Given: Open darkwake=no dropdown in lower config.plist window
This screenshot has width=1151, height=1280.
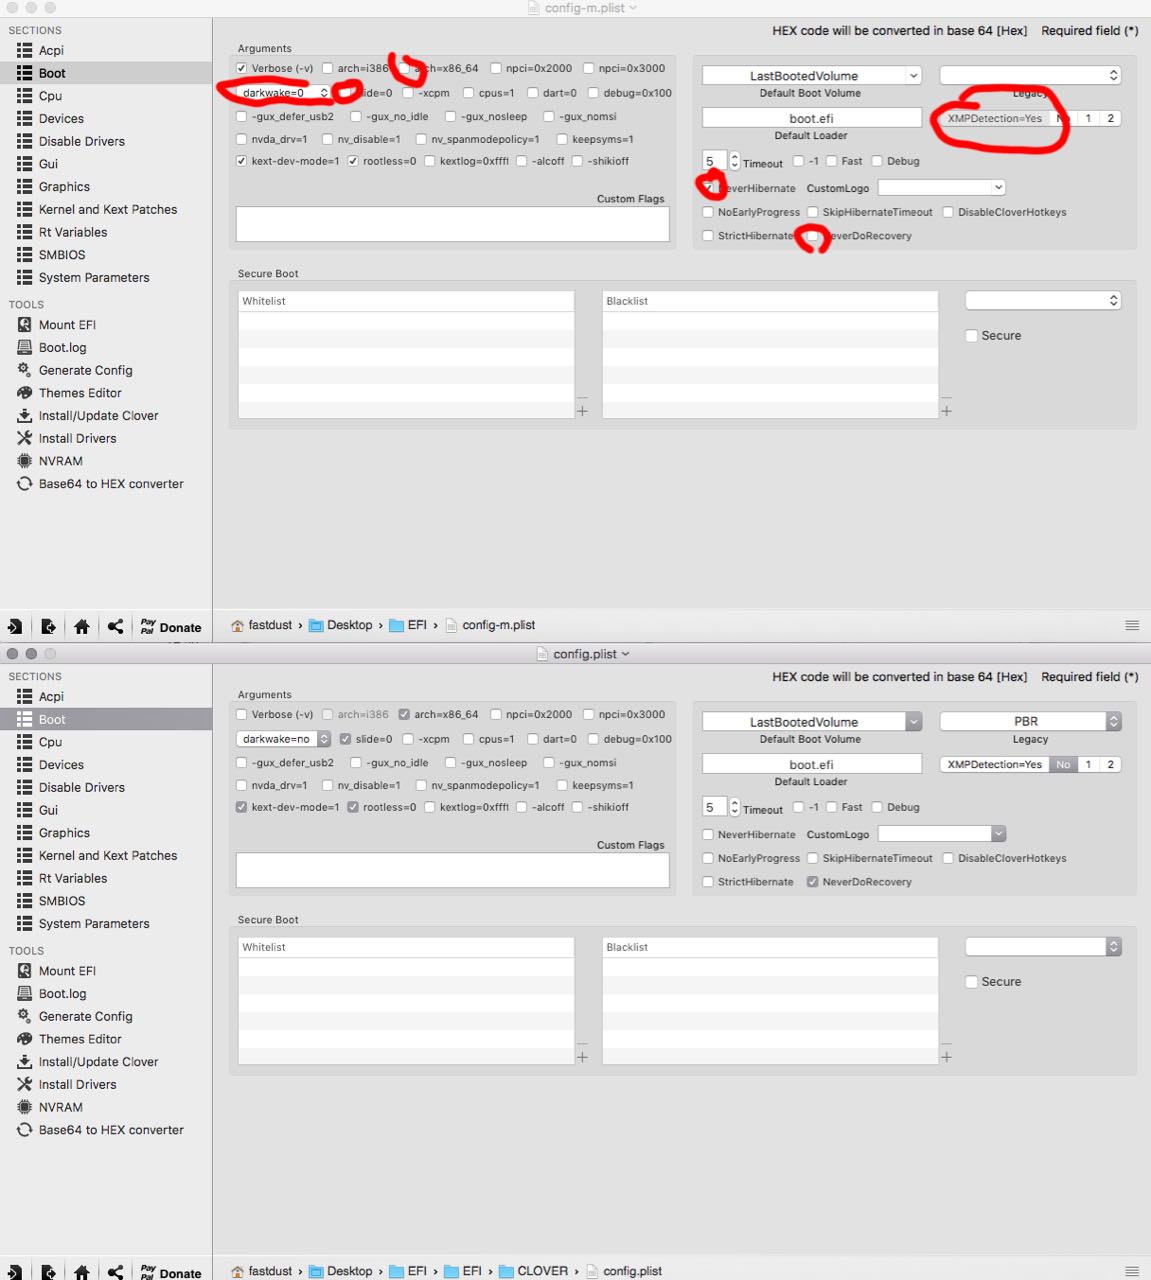Looking at the screenshot, I should 284,739.
